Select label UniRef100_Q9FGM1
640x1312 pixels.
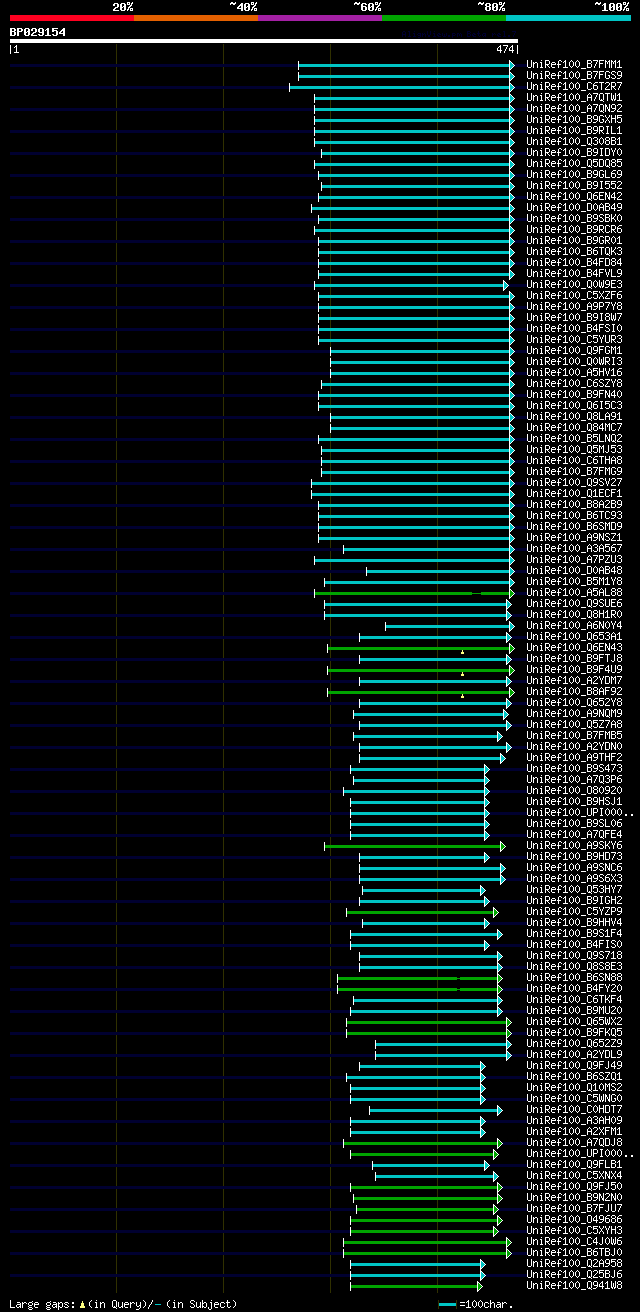pos(574,350)
